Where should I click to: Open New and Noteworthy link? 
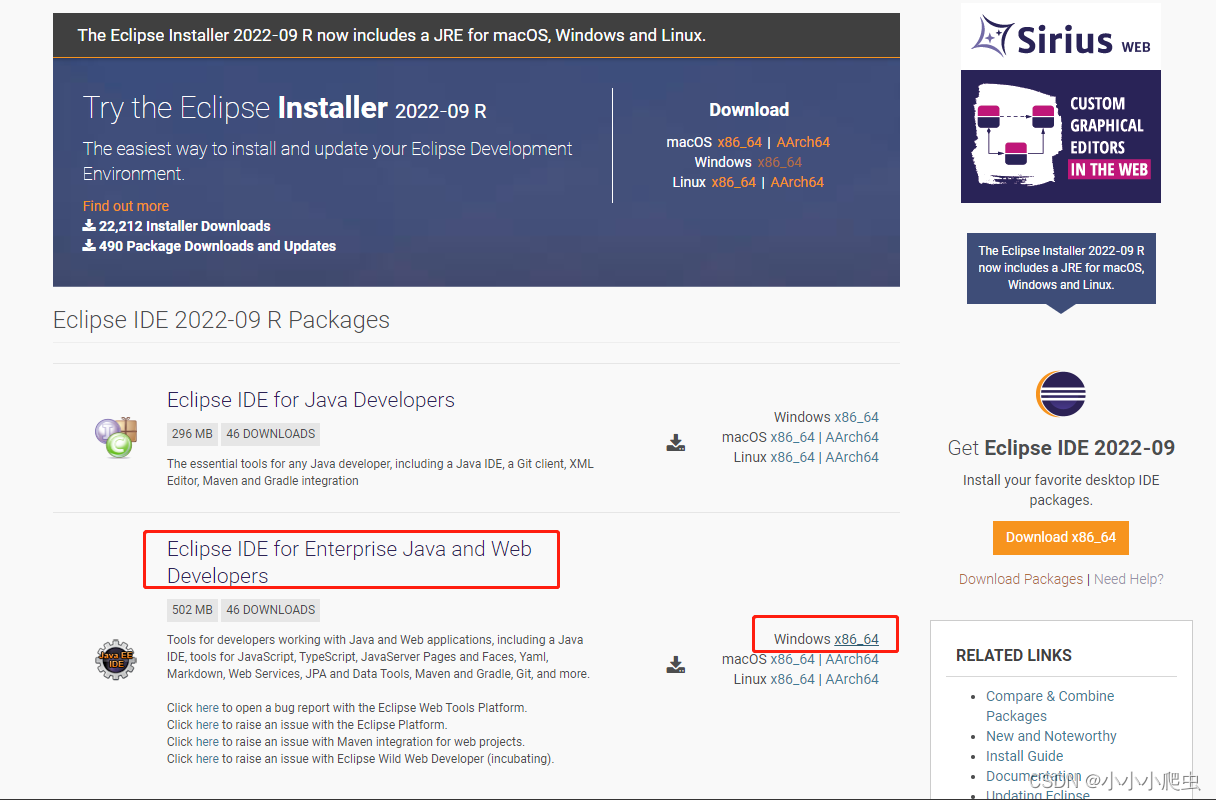tap(1051, 736)
